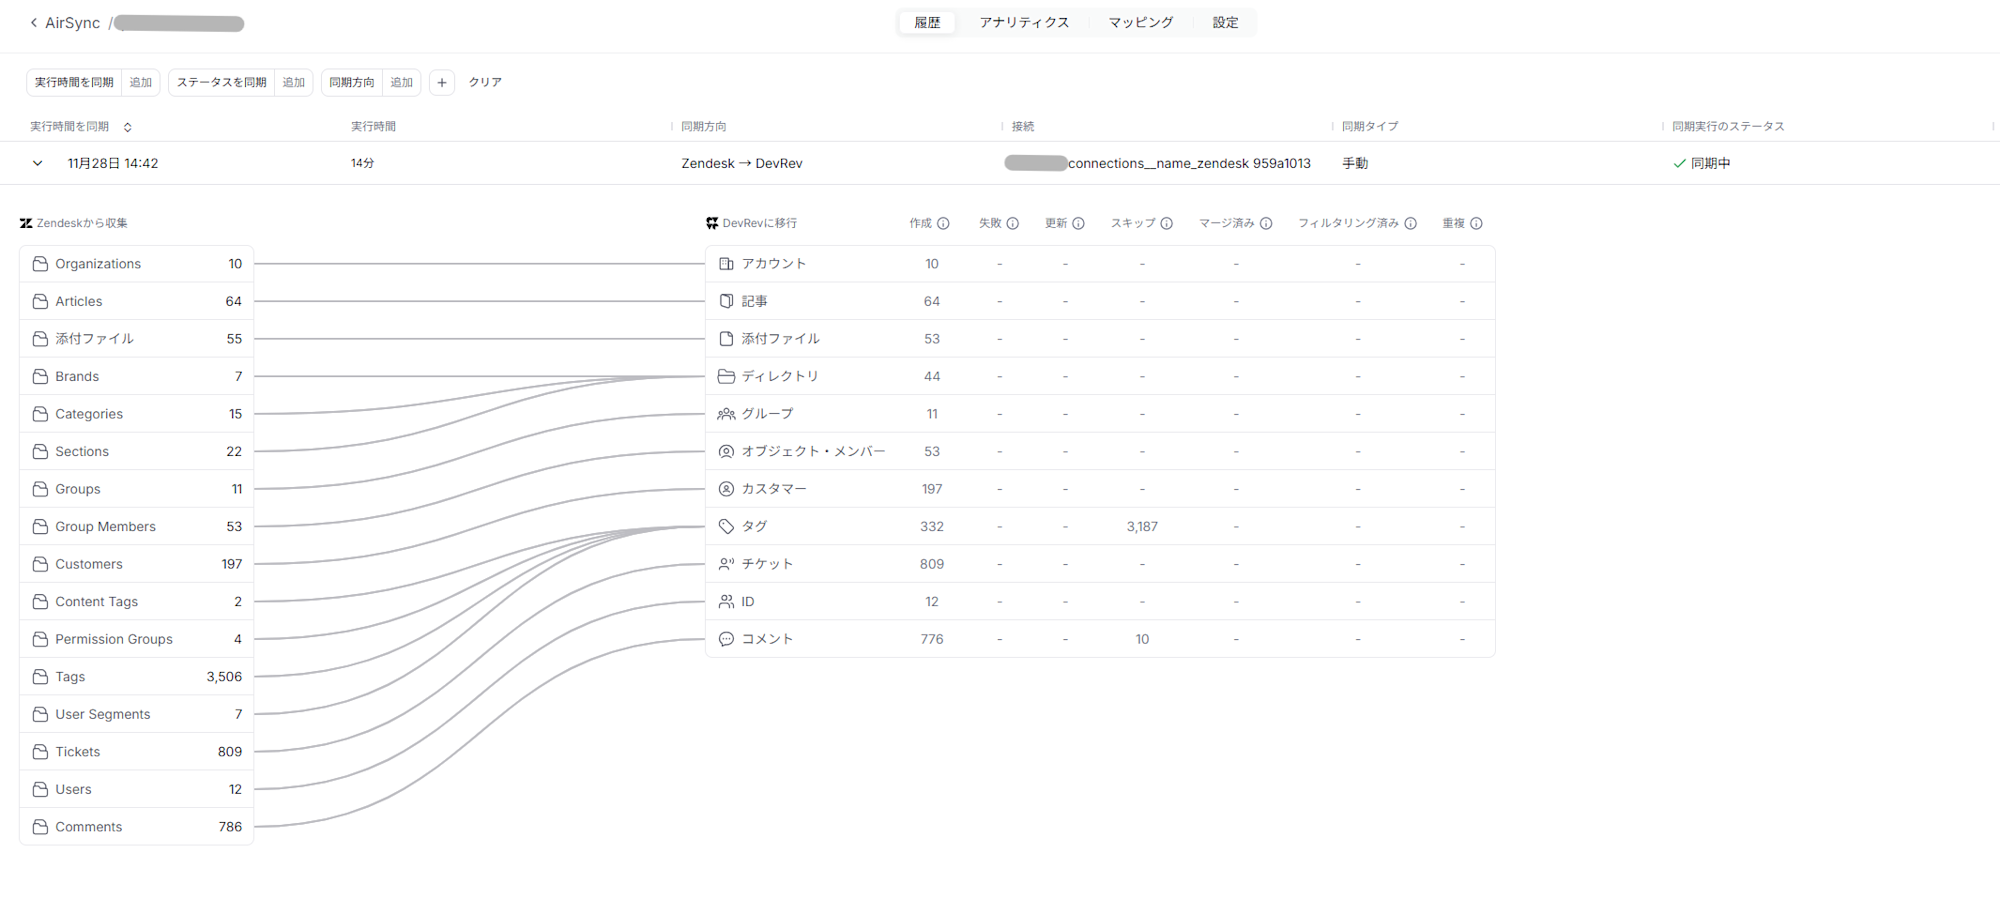Open the 同期方向 filter
The width and height of the screenshot is (2000, 899).
352,83
